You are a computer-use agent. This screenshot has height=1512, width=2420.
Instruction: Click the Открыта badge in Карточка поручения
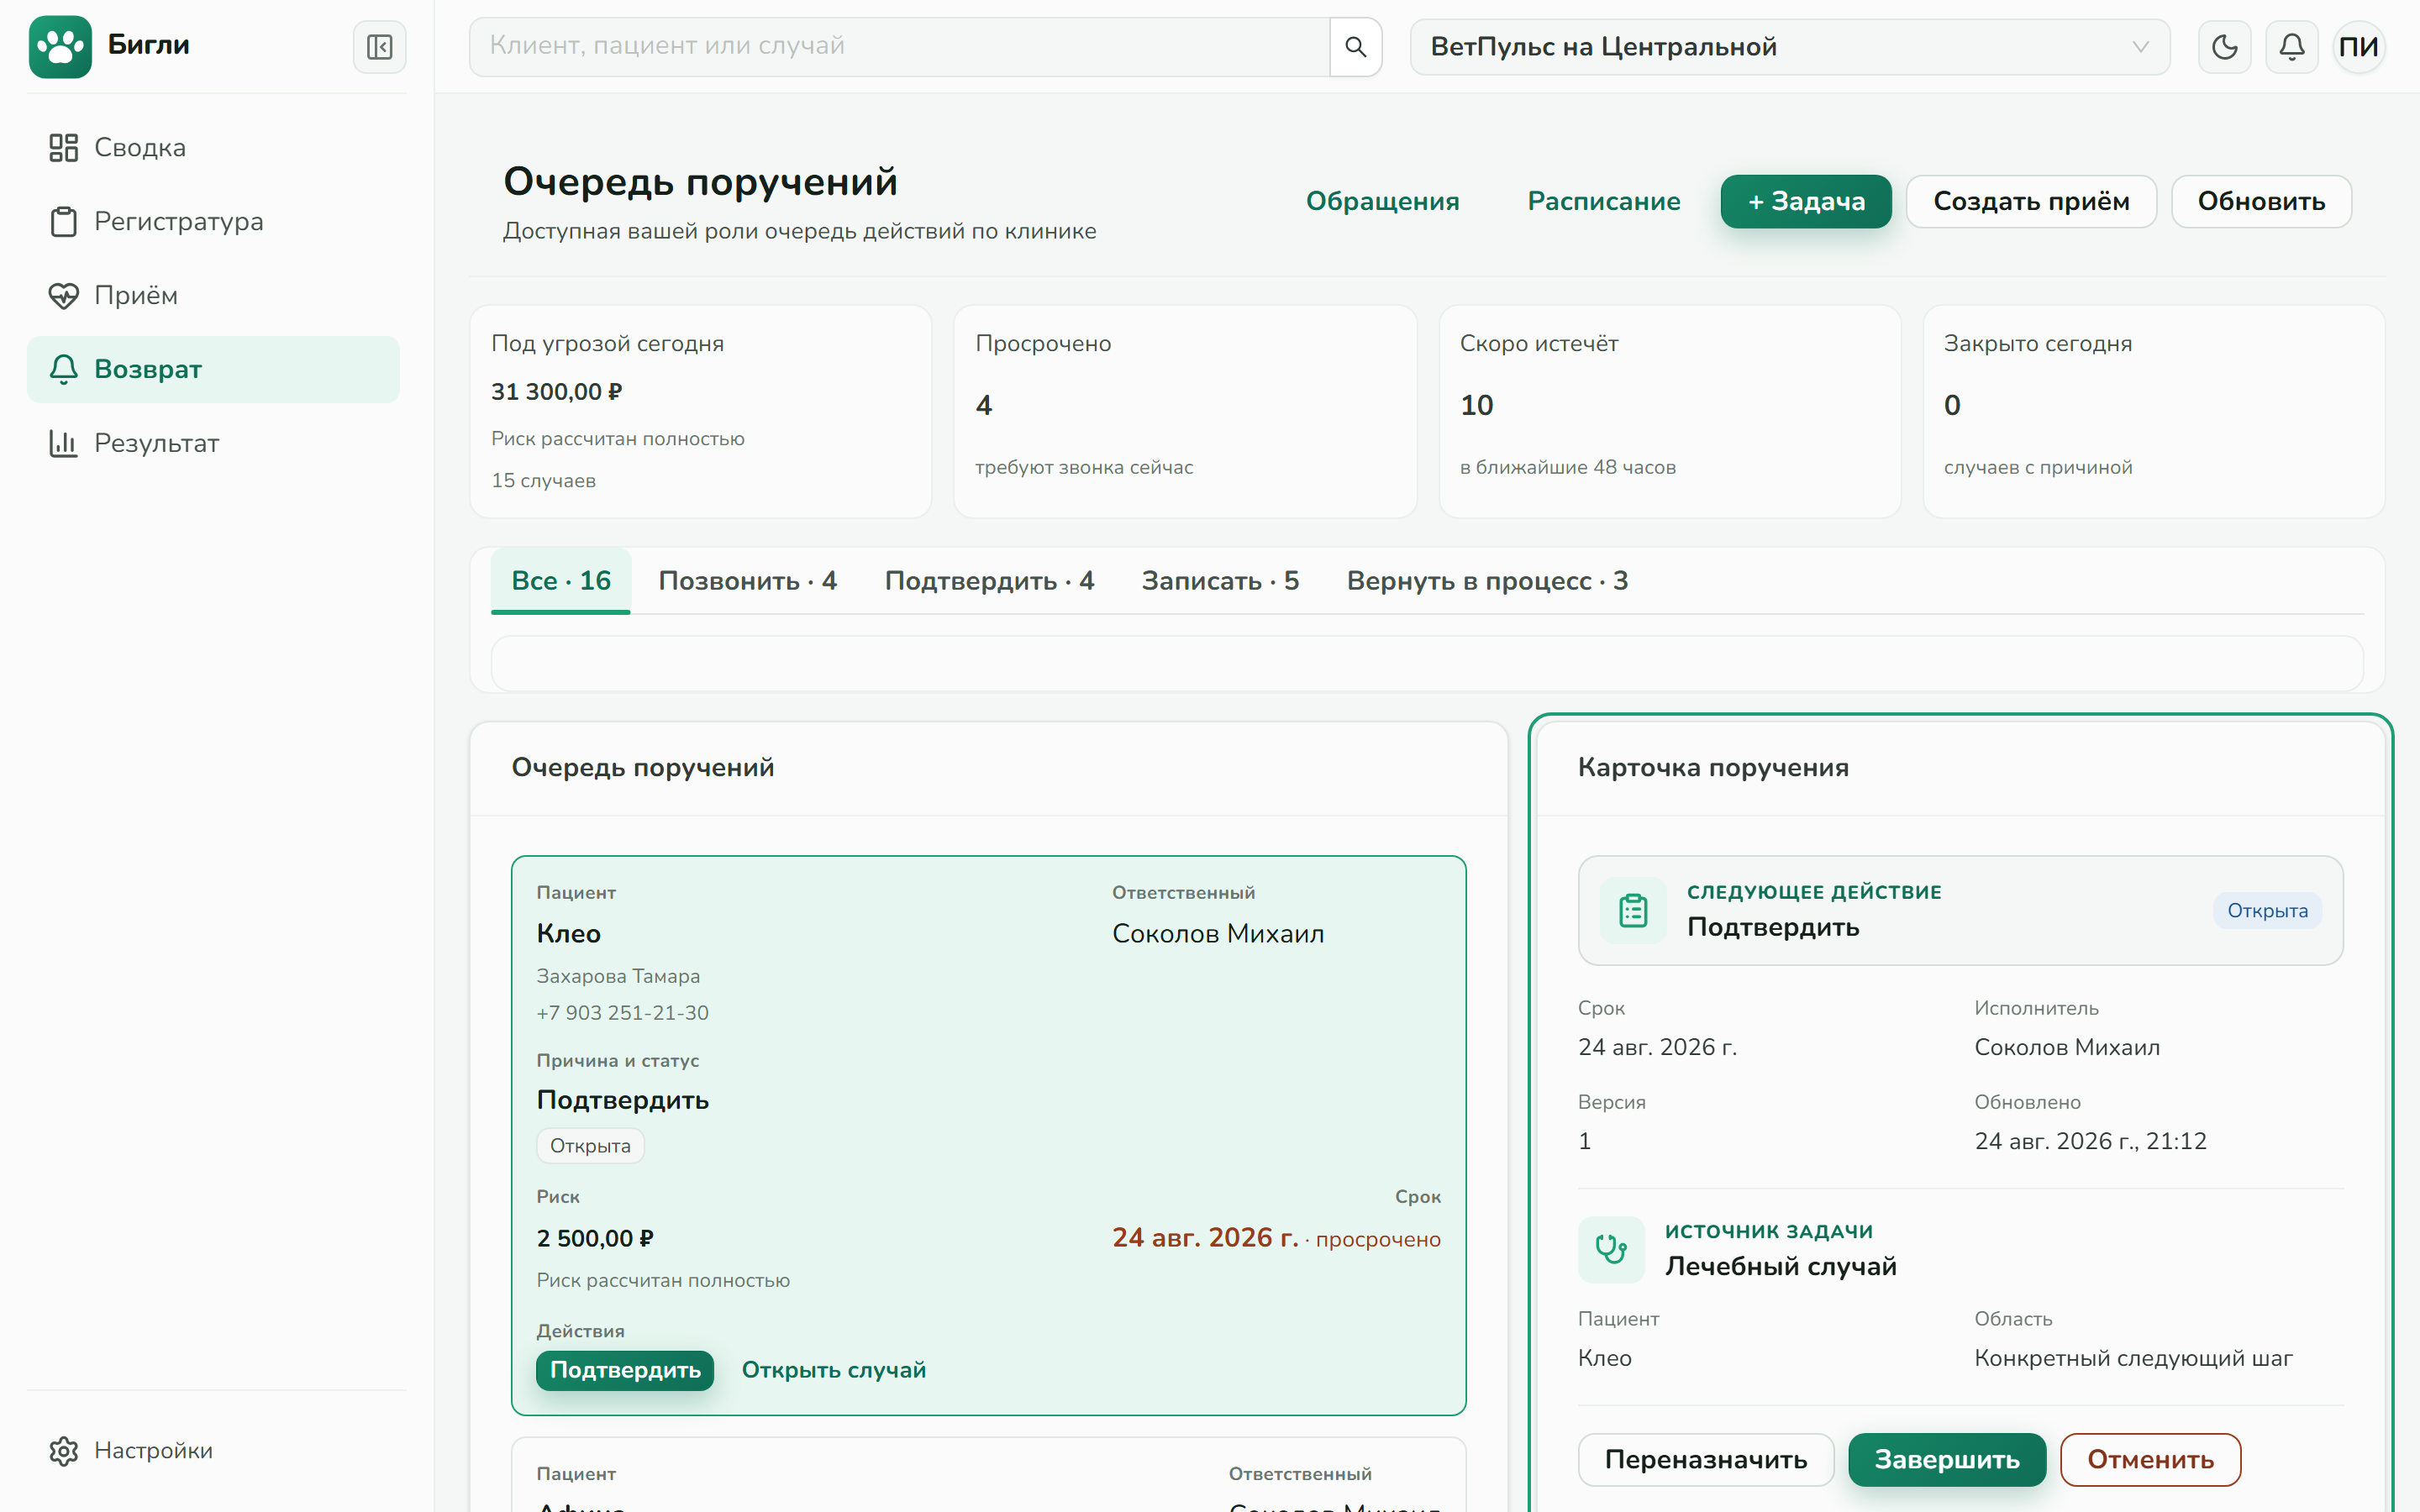(2267, 910)
